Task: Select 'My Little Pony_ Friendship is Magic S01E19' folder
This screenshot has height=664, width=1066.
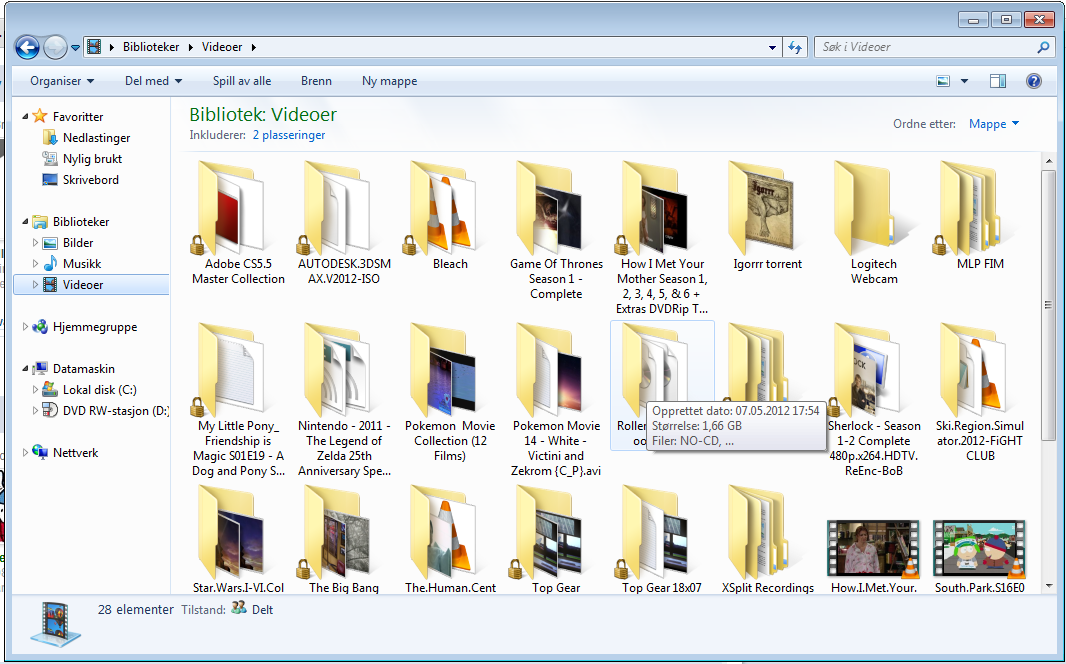Action: (238, 400)
